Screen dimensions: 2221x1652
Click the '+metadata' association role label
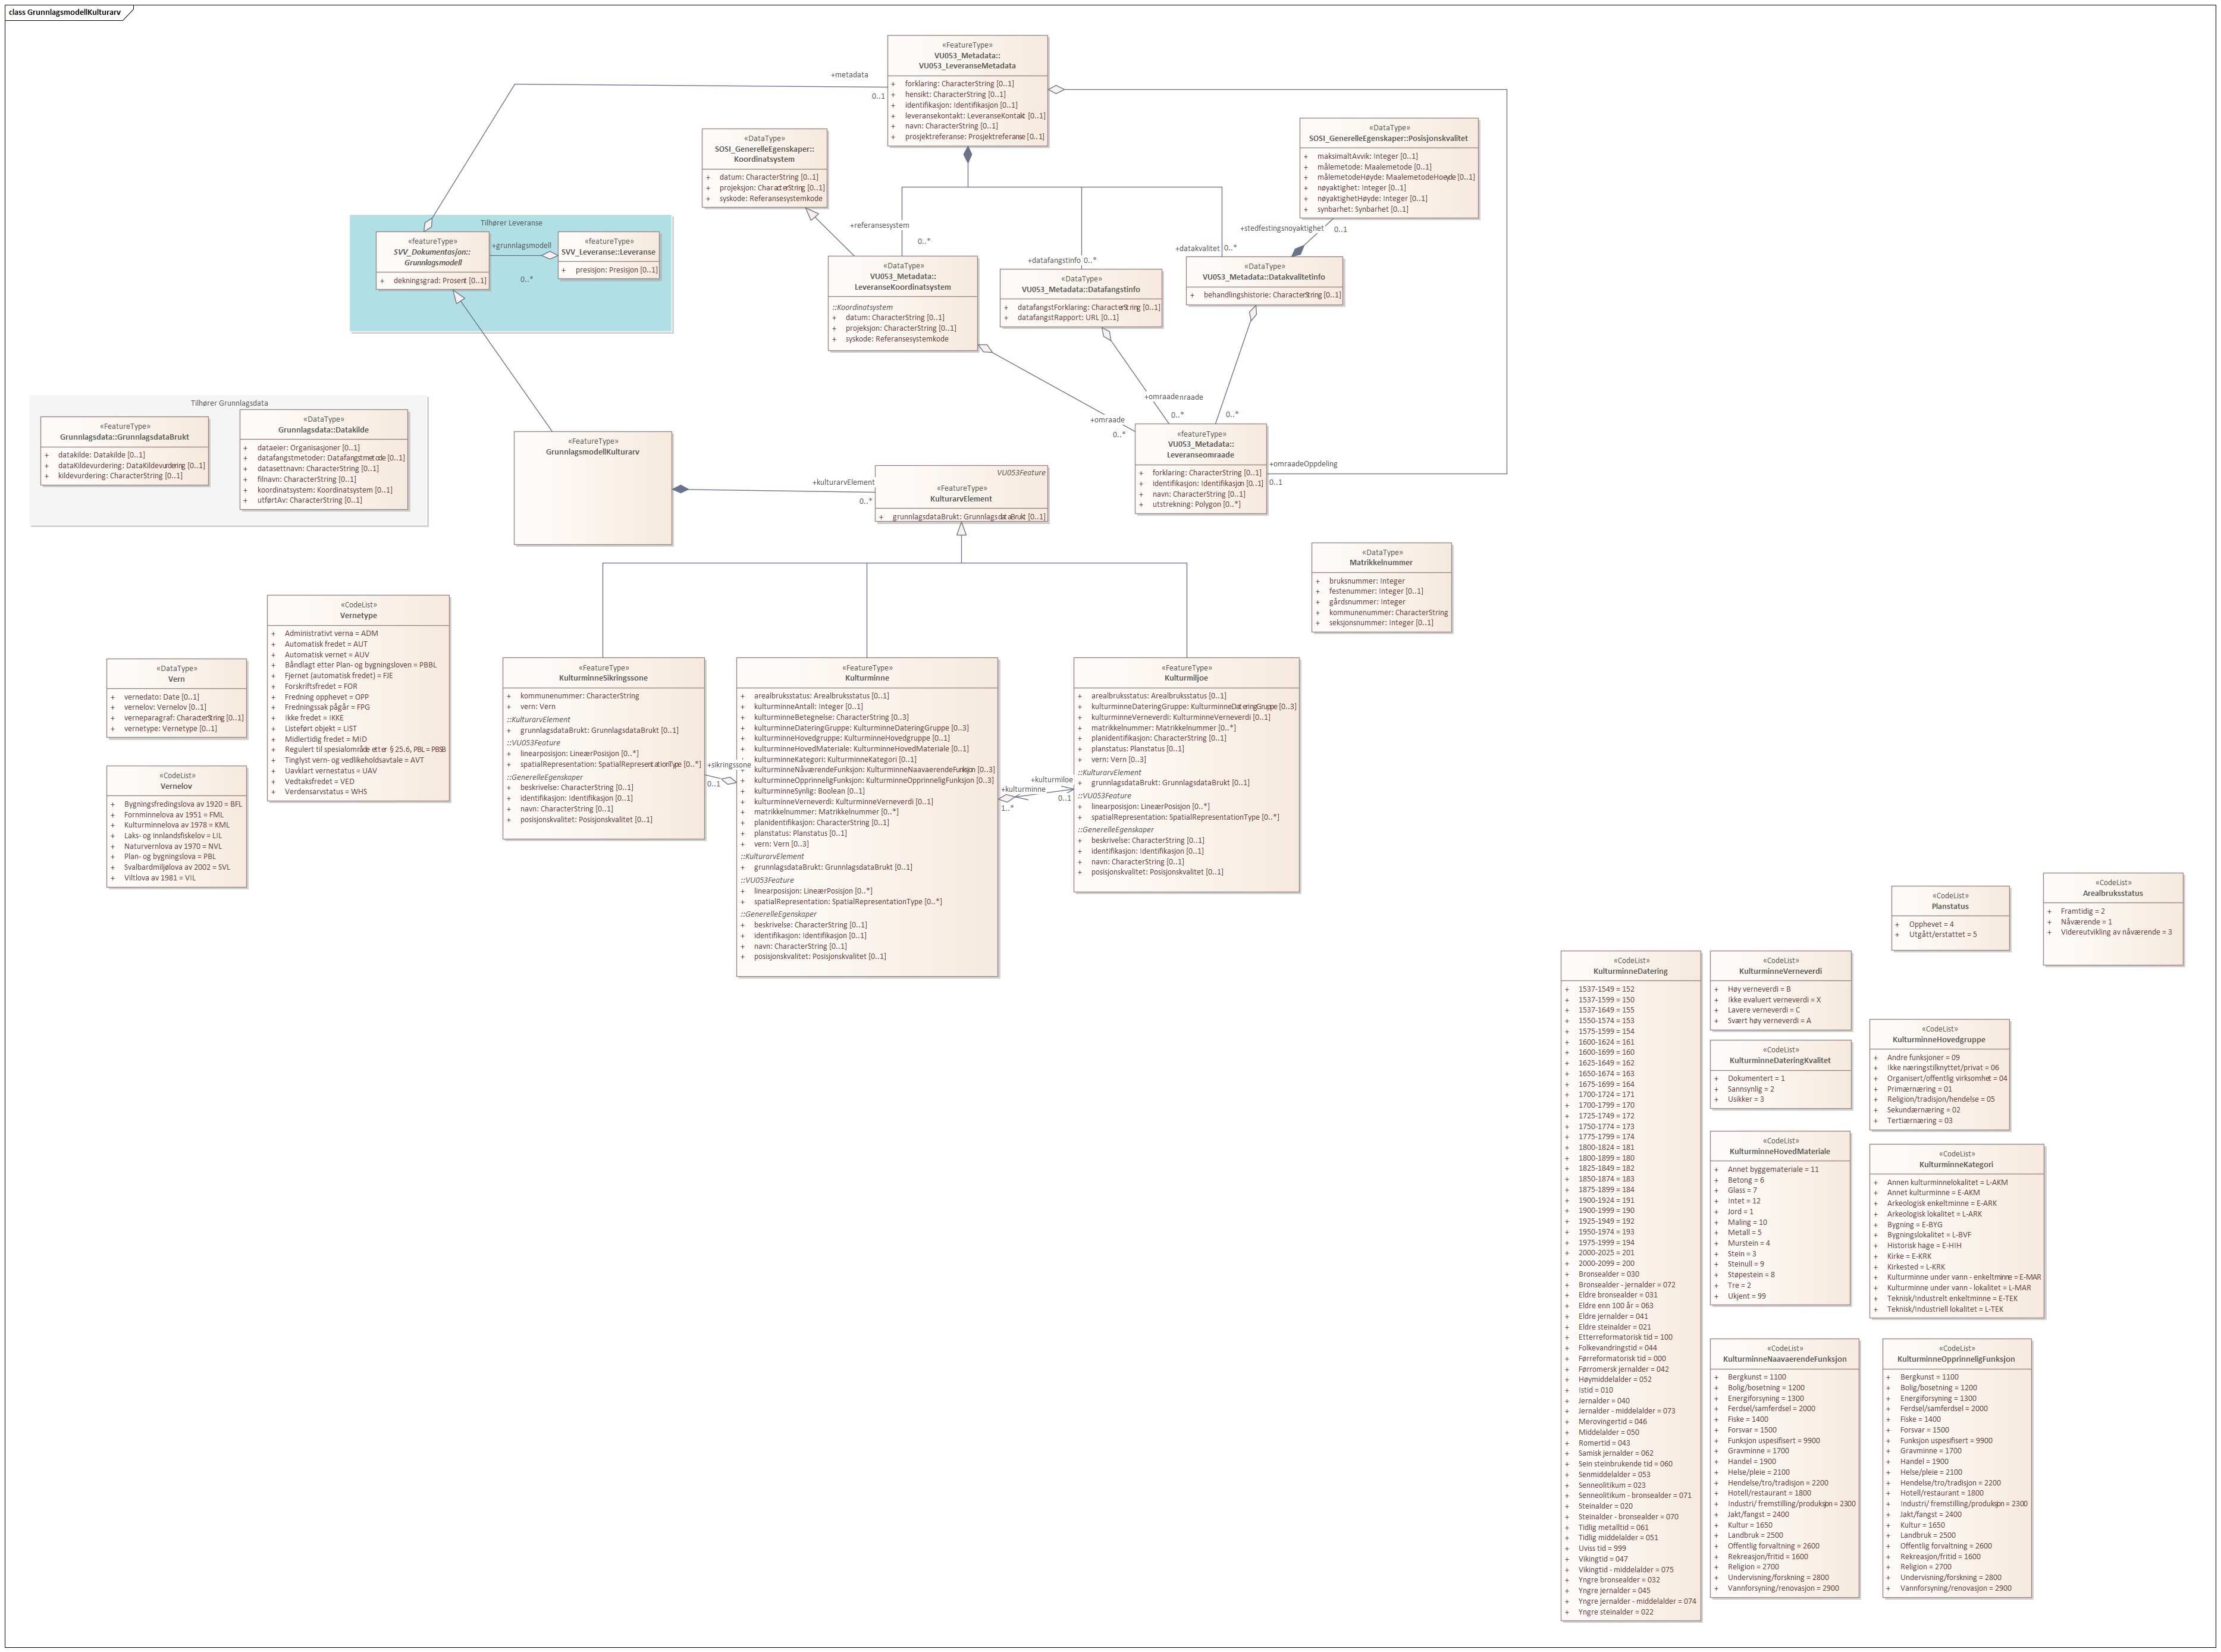click(x=849, y=75)
